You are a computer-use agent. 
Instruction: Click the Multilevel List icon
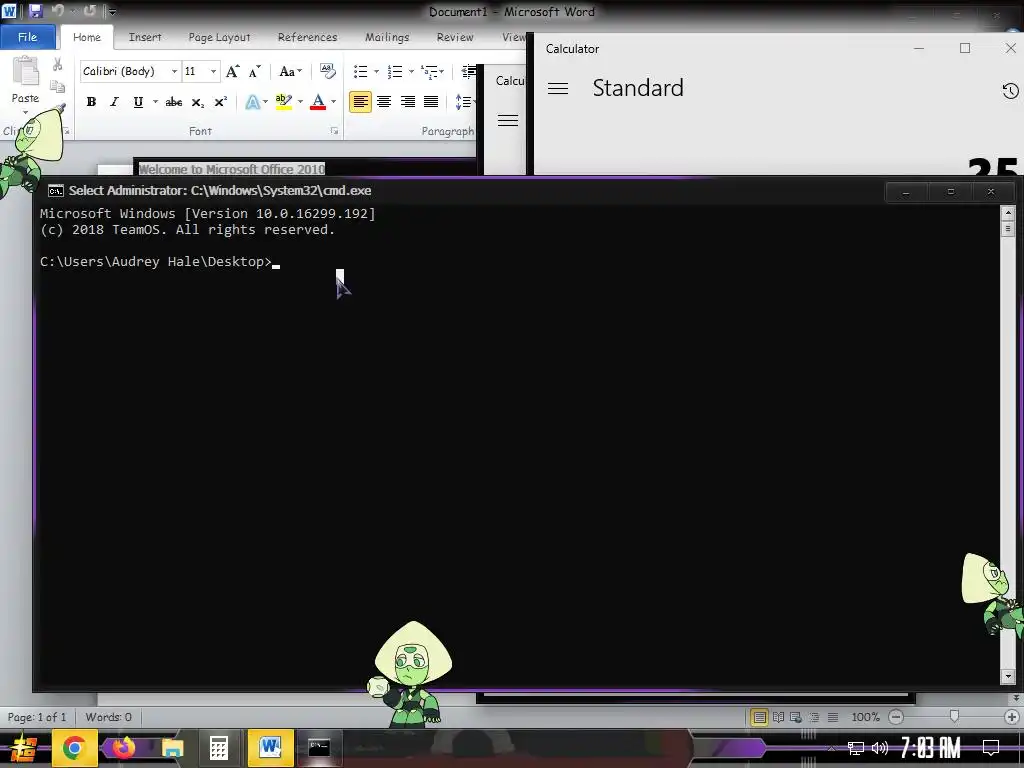click(x=430, y=71)
